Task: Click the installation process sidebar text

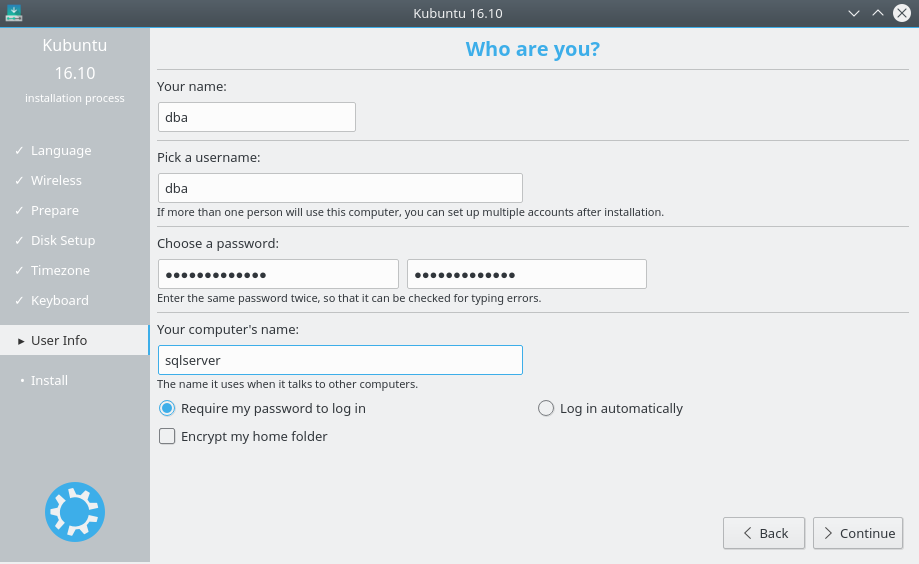Action: pyautogui.click(x=74, y=98)
